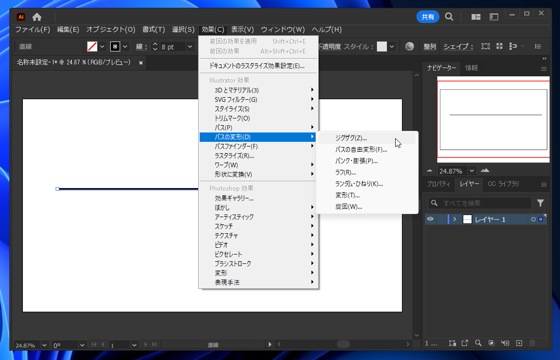Open the stroke color dropdown arrow
560x360 pixels.
(125, 46)
